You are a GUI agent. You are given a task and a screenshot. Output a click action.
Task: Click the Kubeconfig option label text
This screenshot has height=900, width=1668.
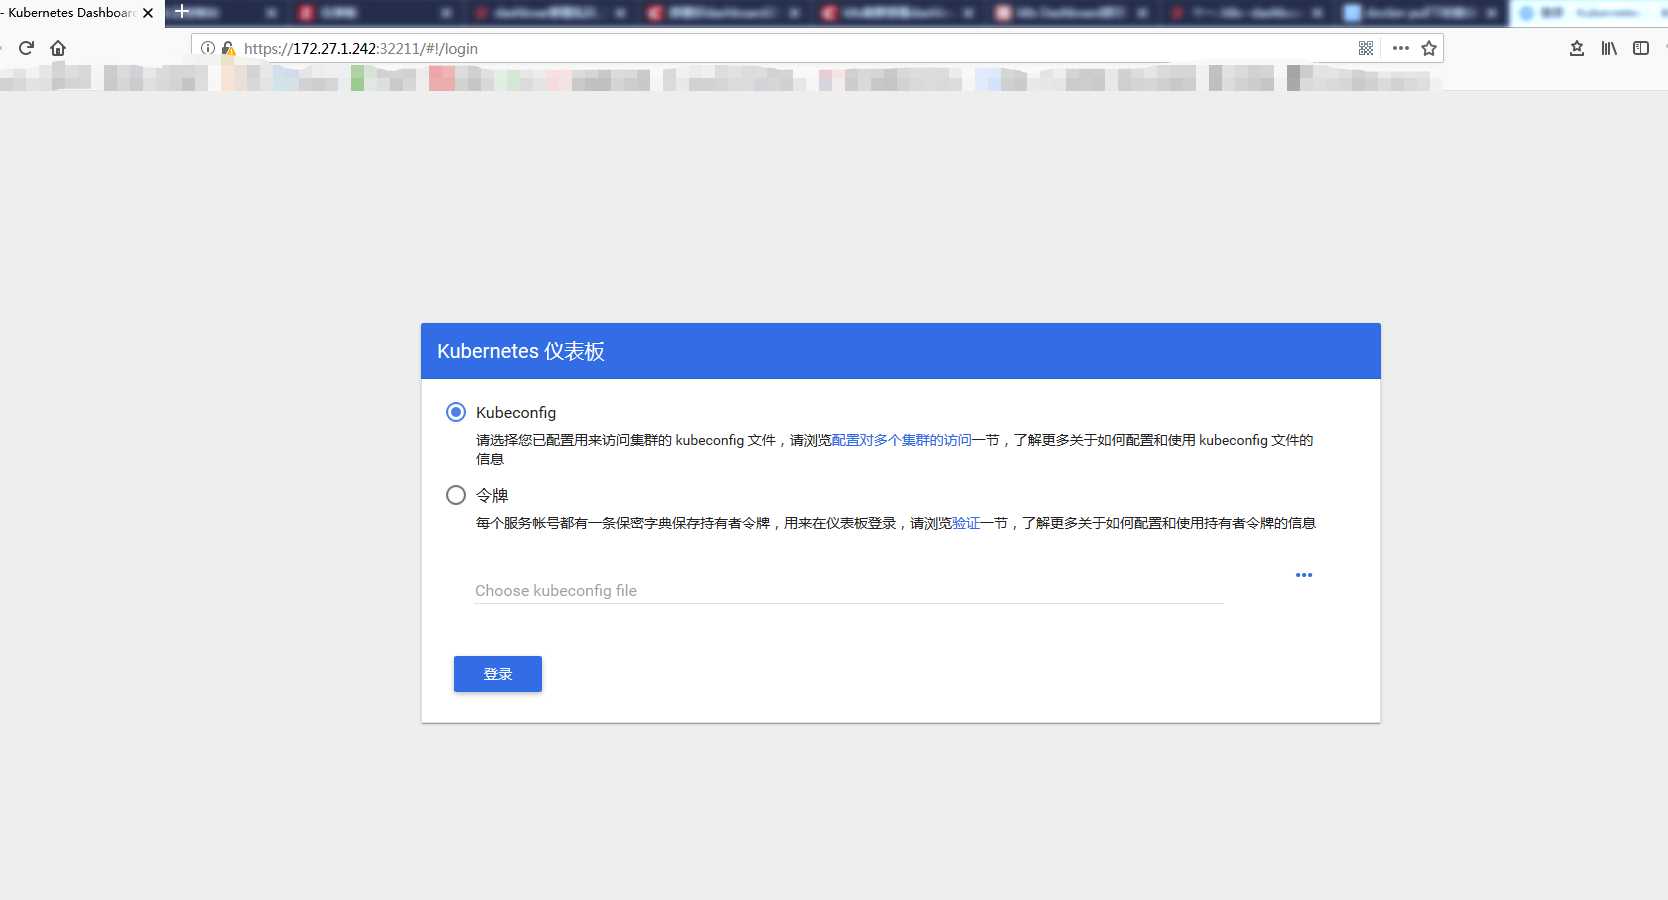coord(516,412)
